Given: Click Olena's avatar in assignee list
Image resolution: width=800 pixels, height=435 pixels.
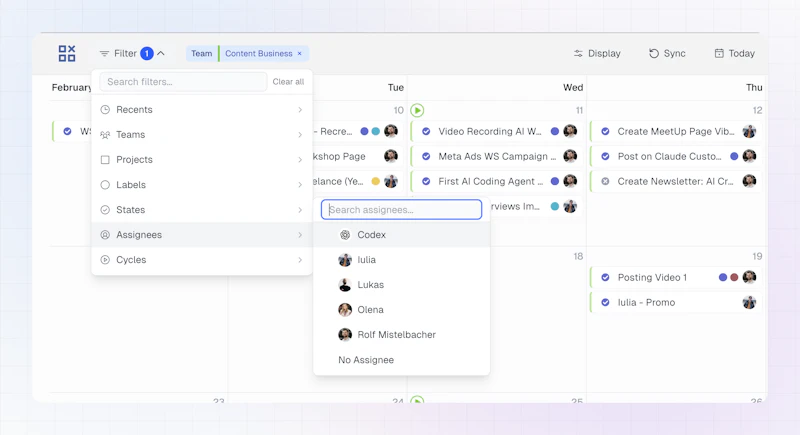Looking at the screenshot, I should point(345,310).
